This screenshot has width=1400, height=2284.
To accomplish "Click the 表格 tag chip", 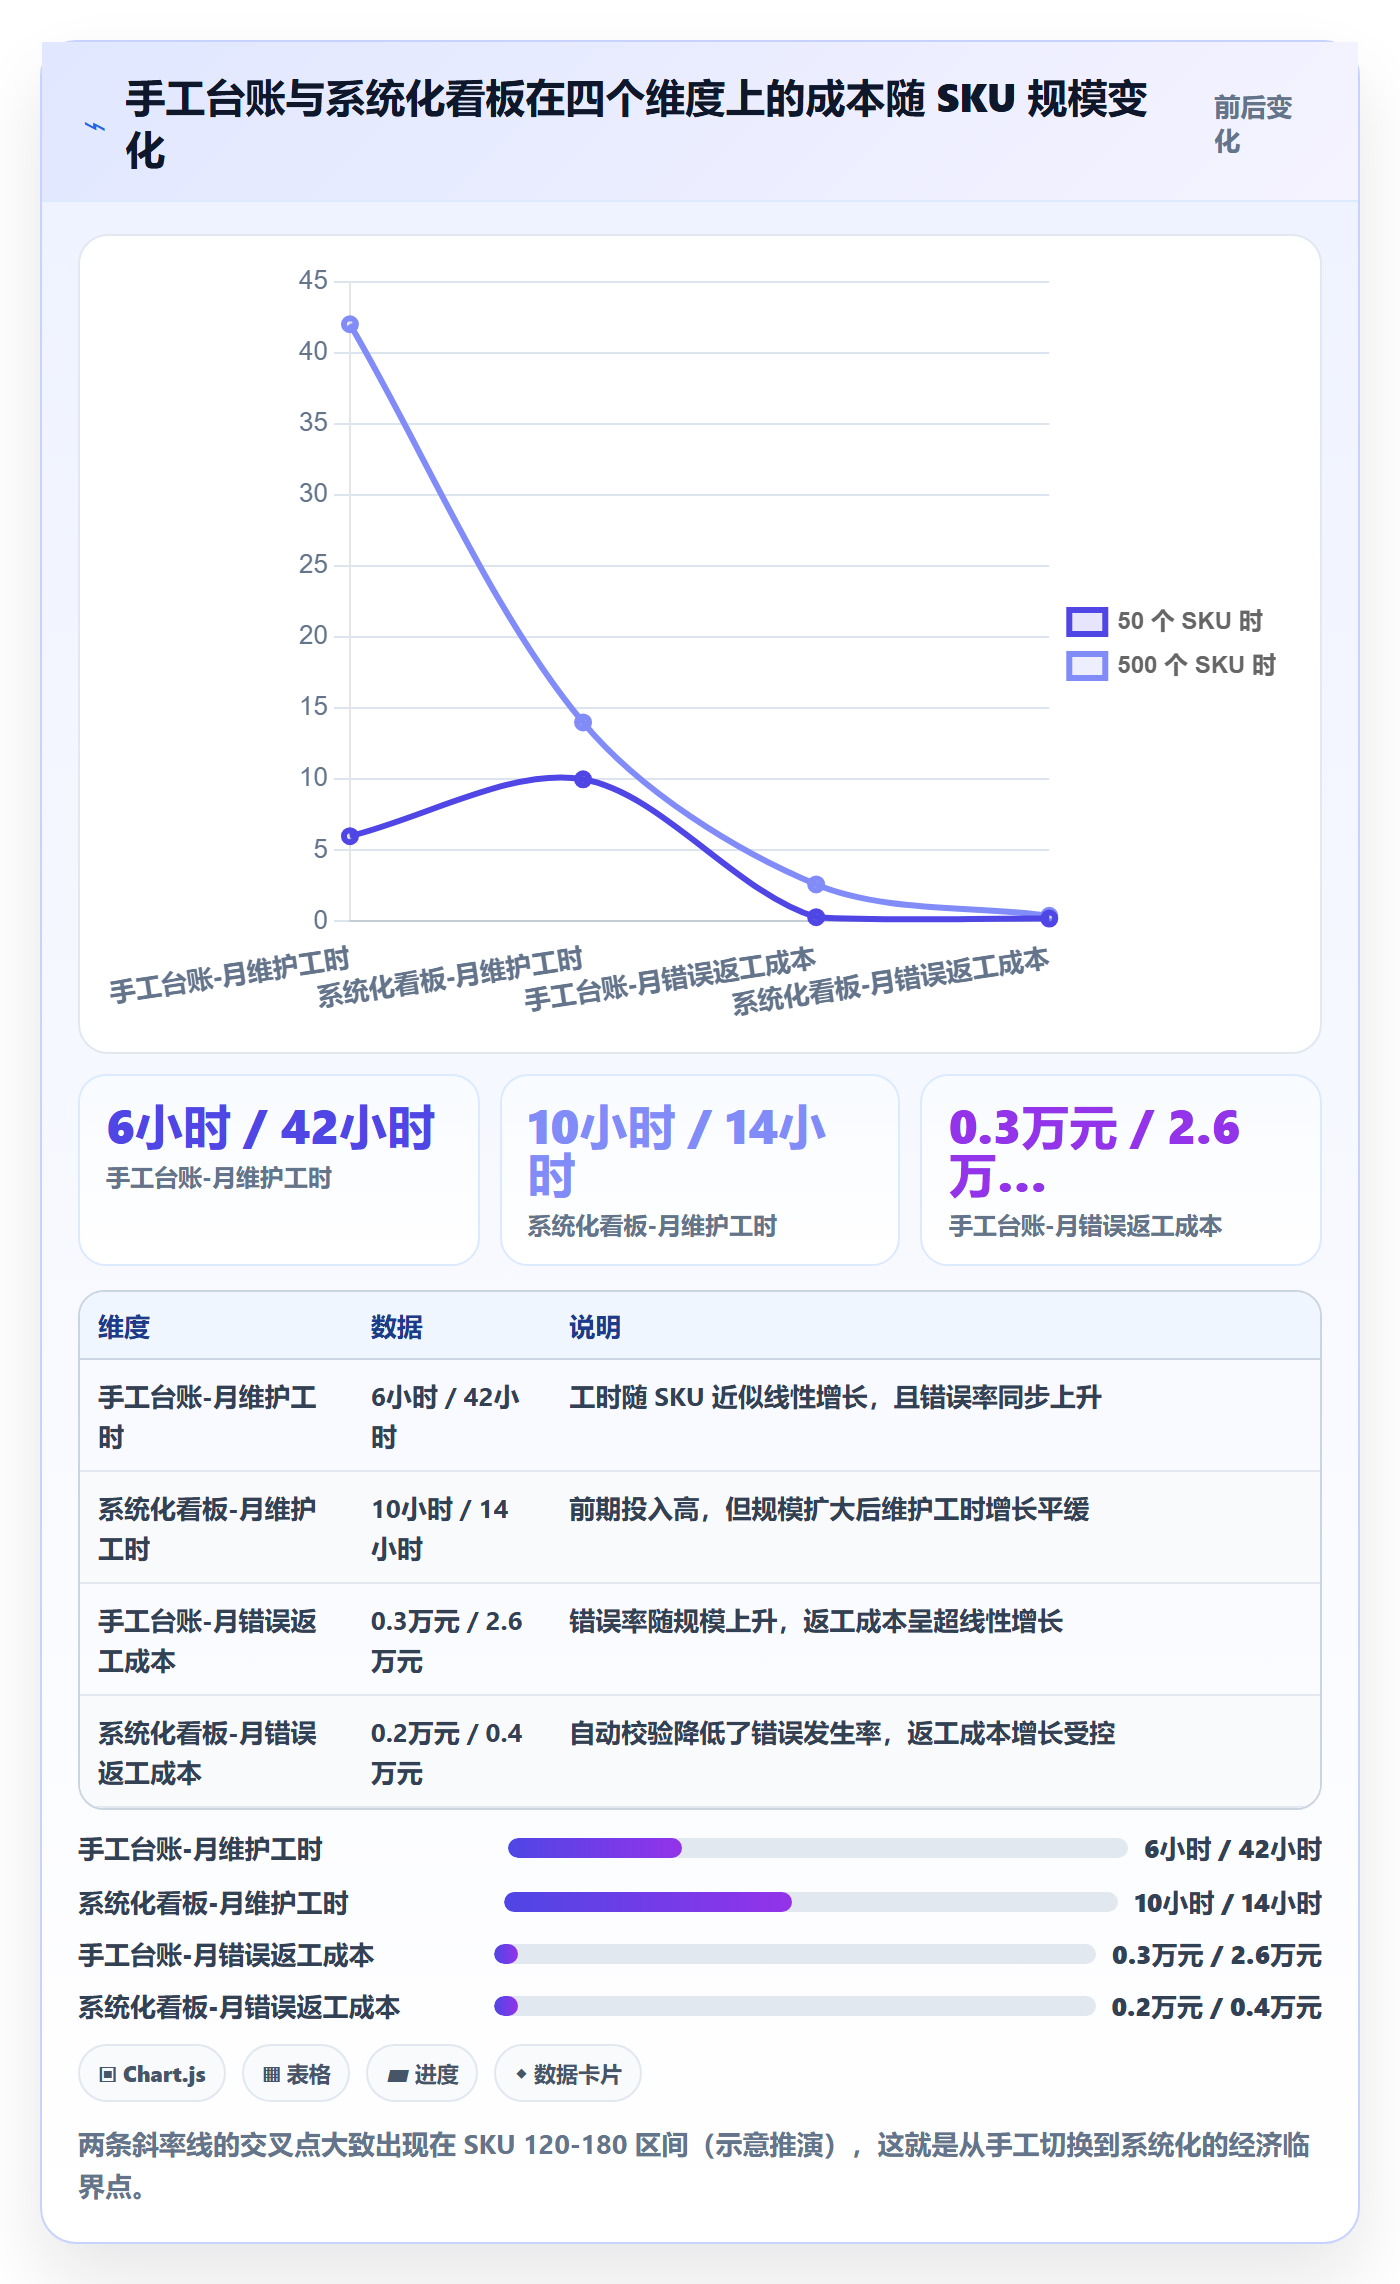I will [296, 2074].
